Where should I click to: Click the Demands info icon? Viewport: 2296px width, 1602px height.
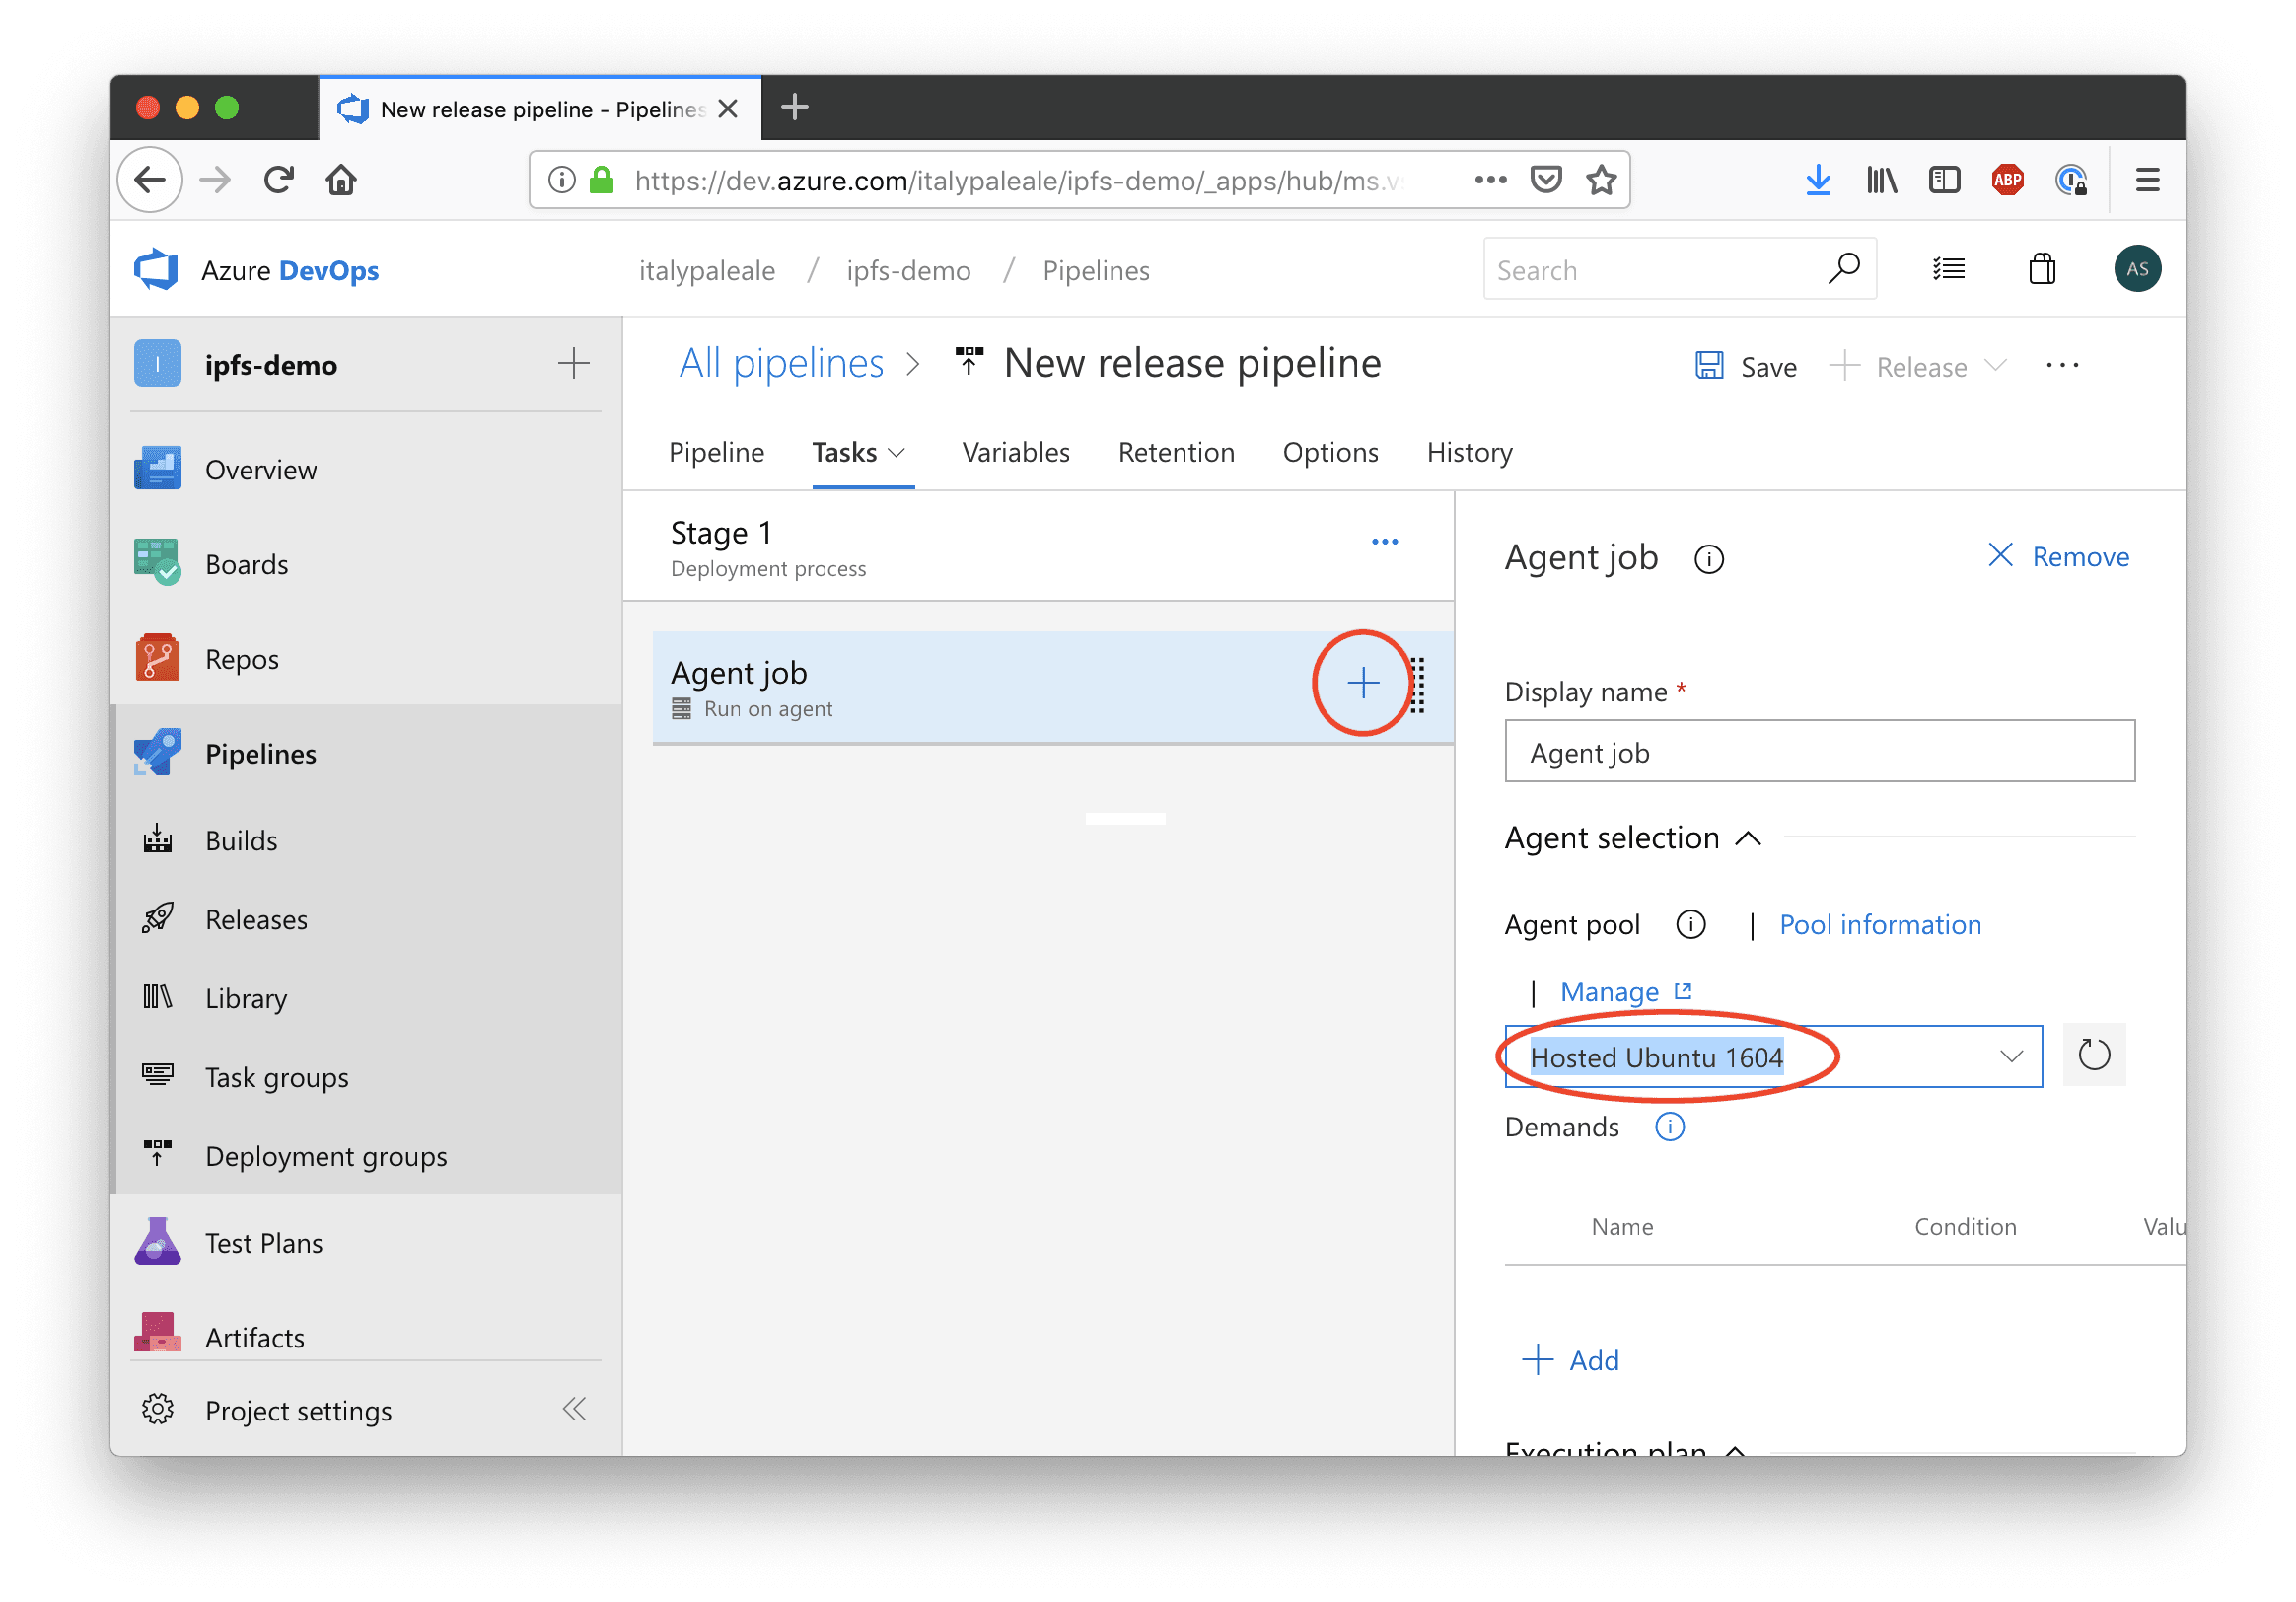[1669, 1128]
